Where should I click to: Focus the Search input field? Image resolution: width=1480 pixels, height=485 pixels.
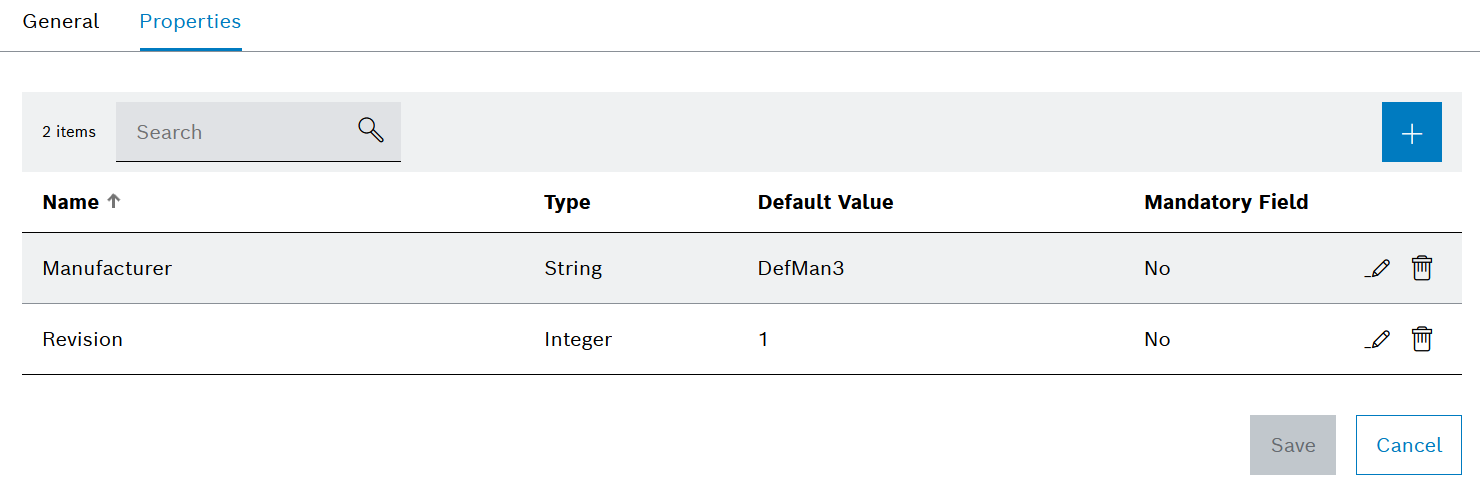(258, 132)
